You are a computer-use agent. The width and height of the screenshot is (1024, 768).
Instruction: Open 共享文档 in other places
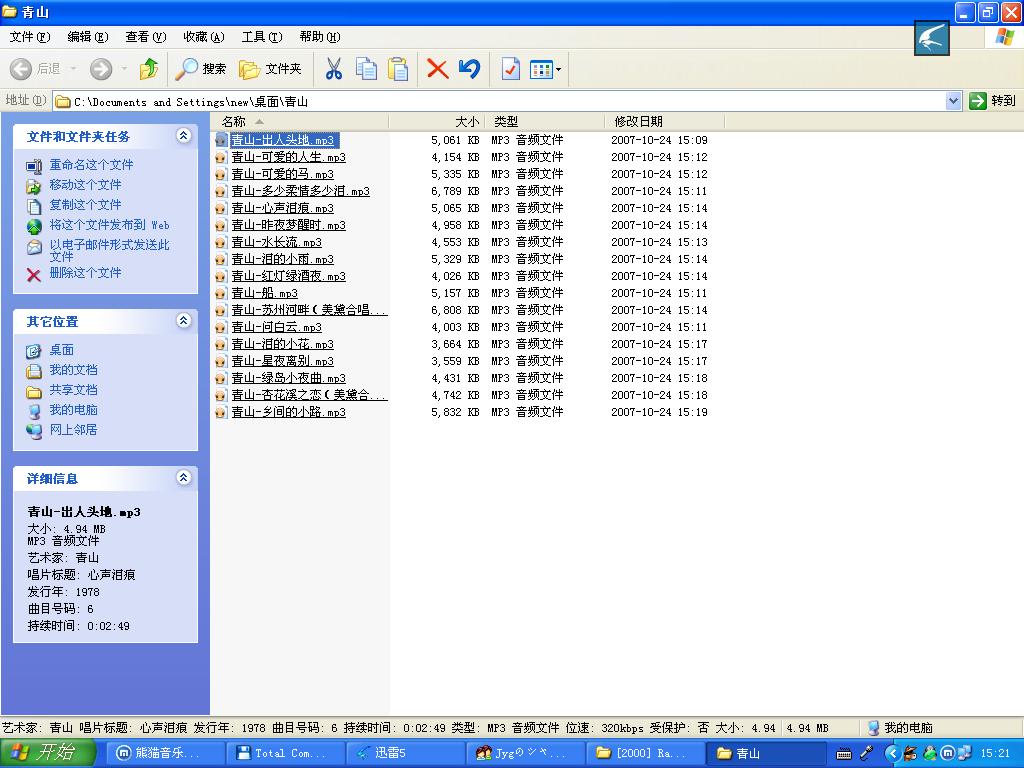[74, 390]
